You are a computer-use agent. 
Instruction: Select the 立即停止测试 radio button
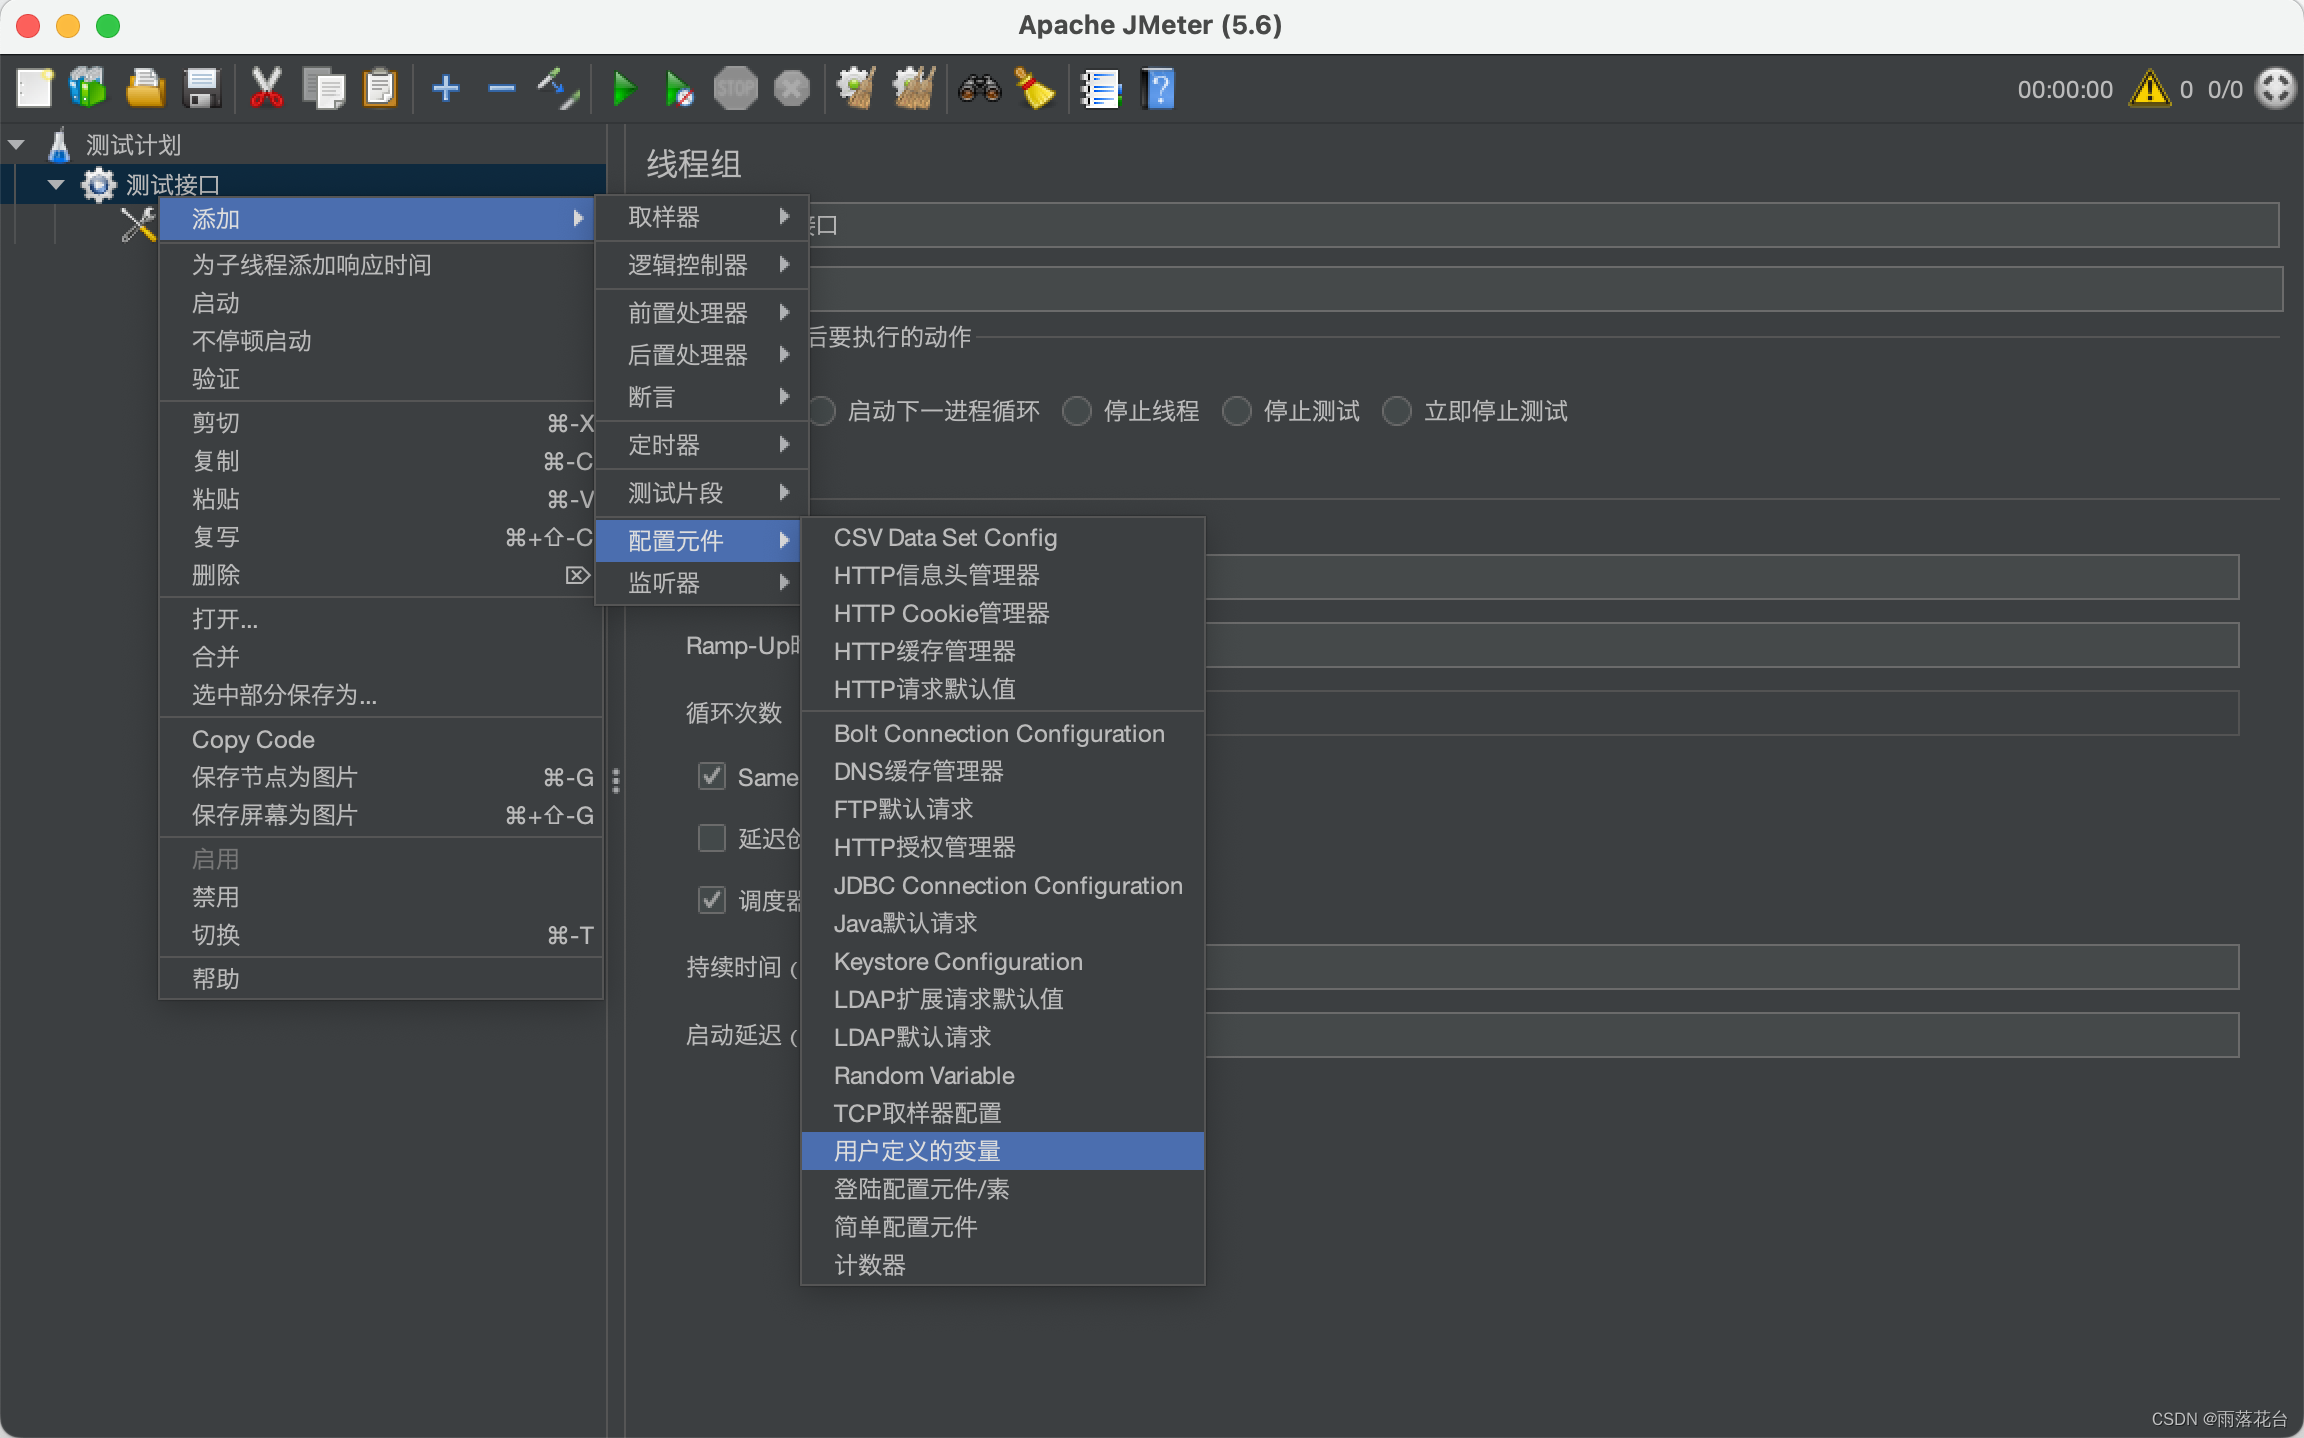[x=1397, y=411]
